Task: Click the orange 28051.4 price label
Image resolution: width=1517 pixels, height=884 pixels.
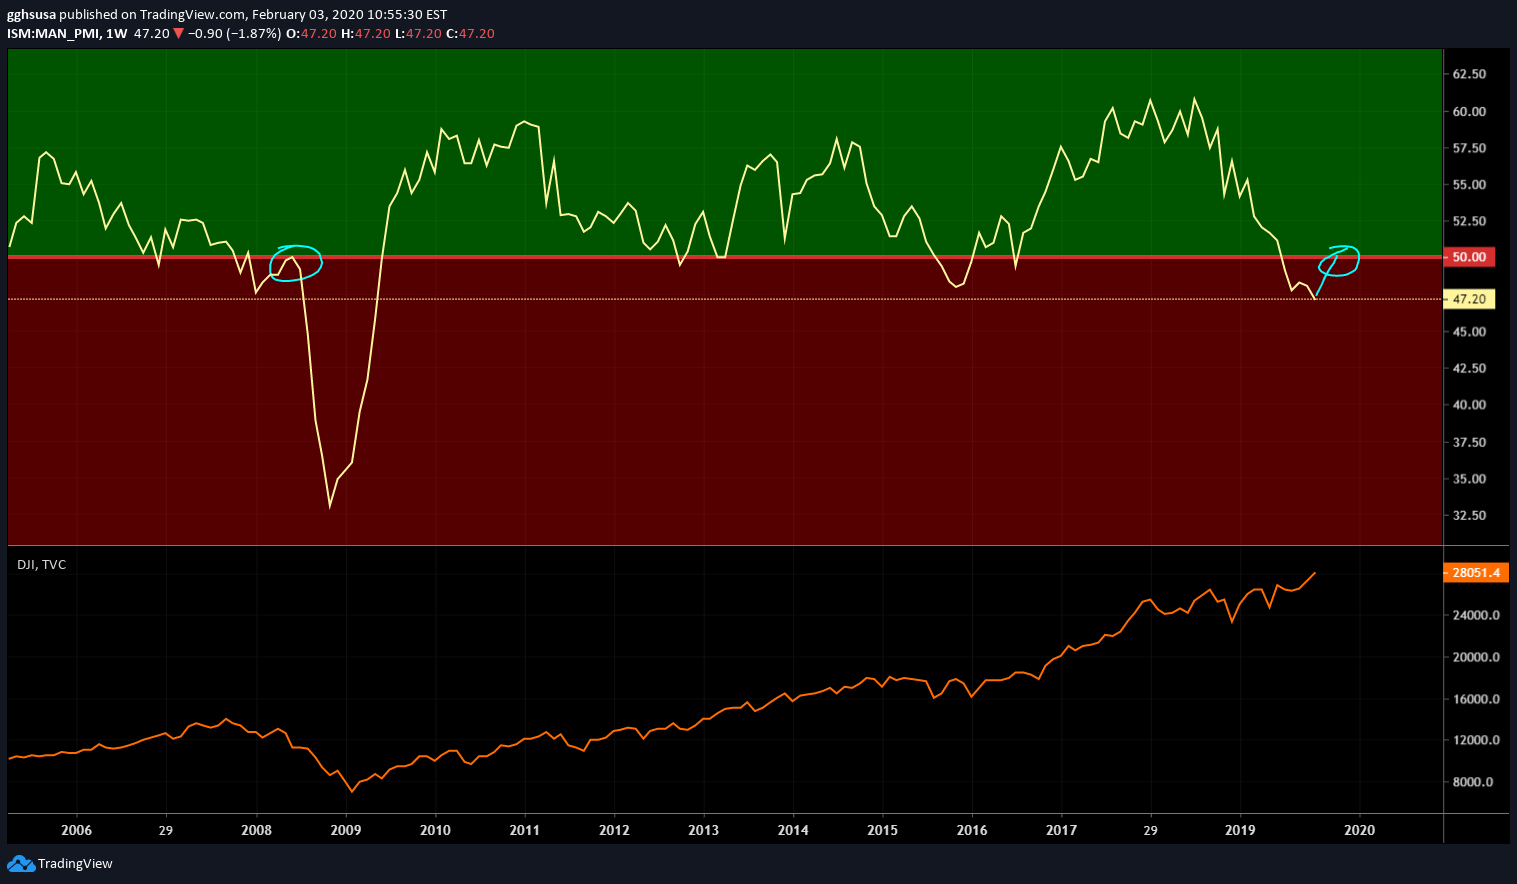Action: point(1476,573)
